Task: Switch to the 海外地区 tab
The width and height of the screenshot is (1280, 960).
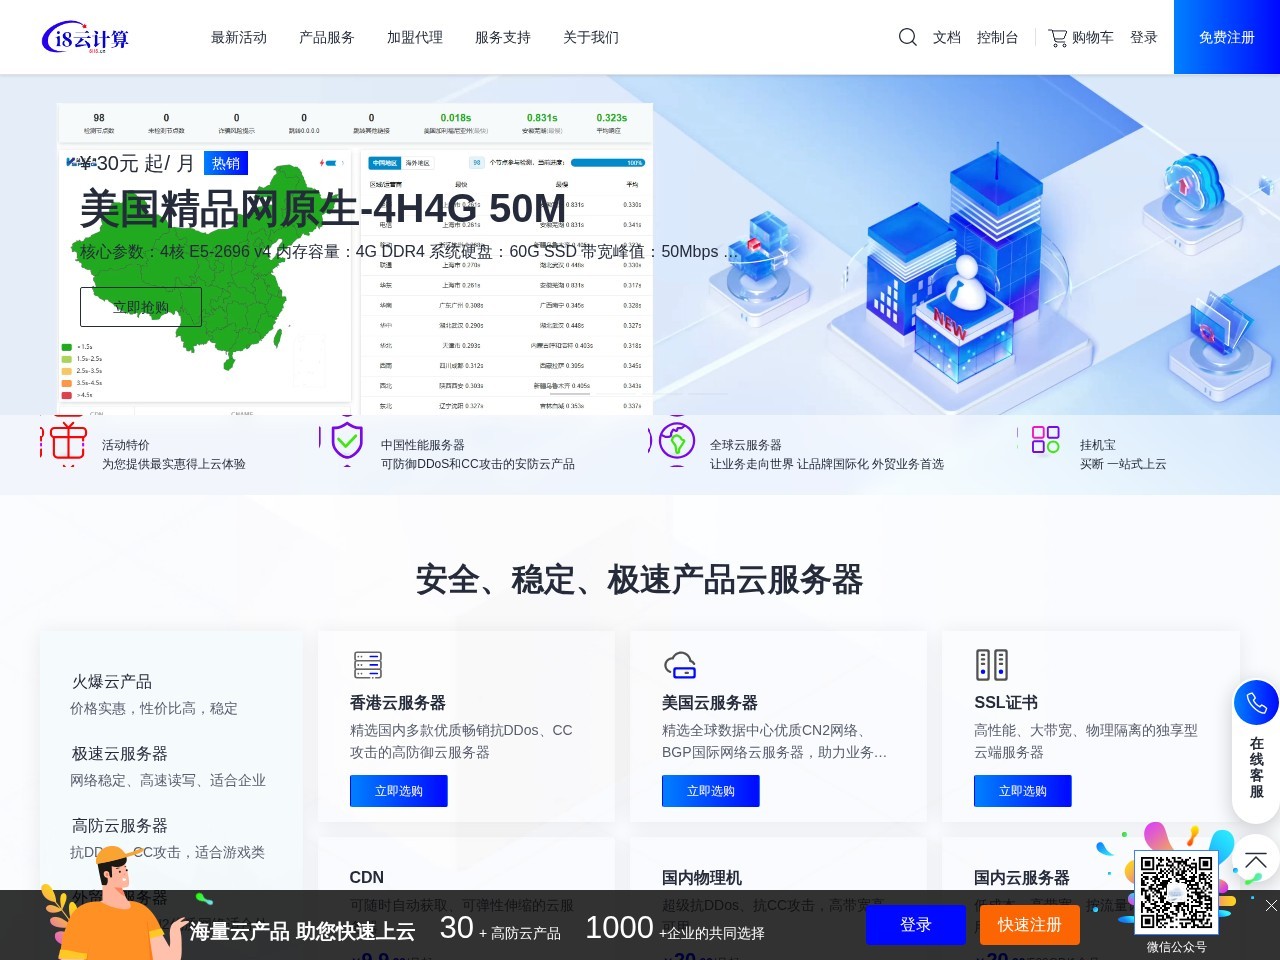Action: pos(417,162)
